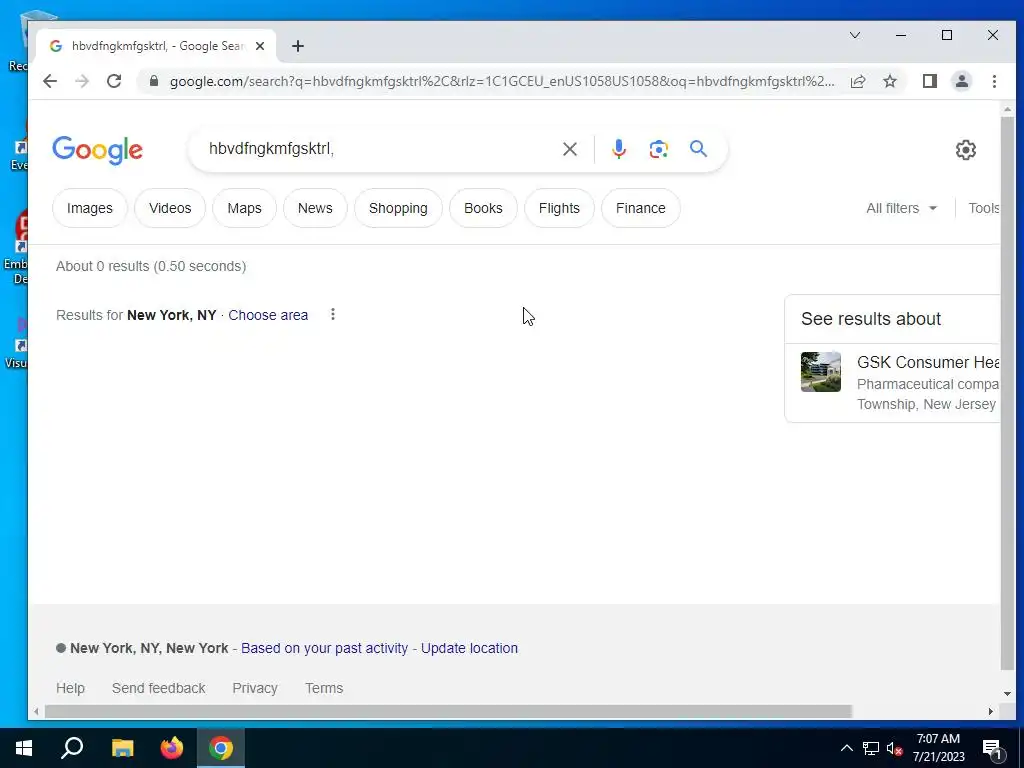Filter results by Images
The height and width of the screenshot is (768, 1024).
[89, 208]
